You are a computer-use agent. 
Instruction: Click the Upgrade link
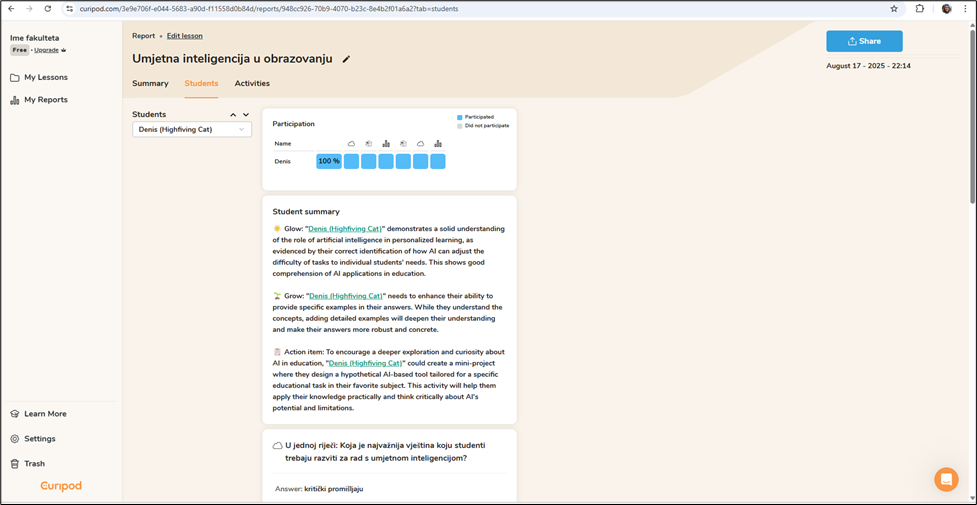(x=47, y=50)
